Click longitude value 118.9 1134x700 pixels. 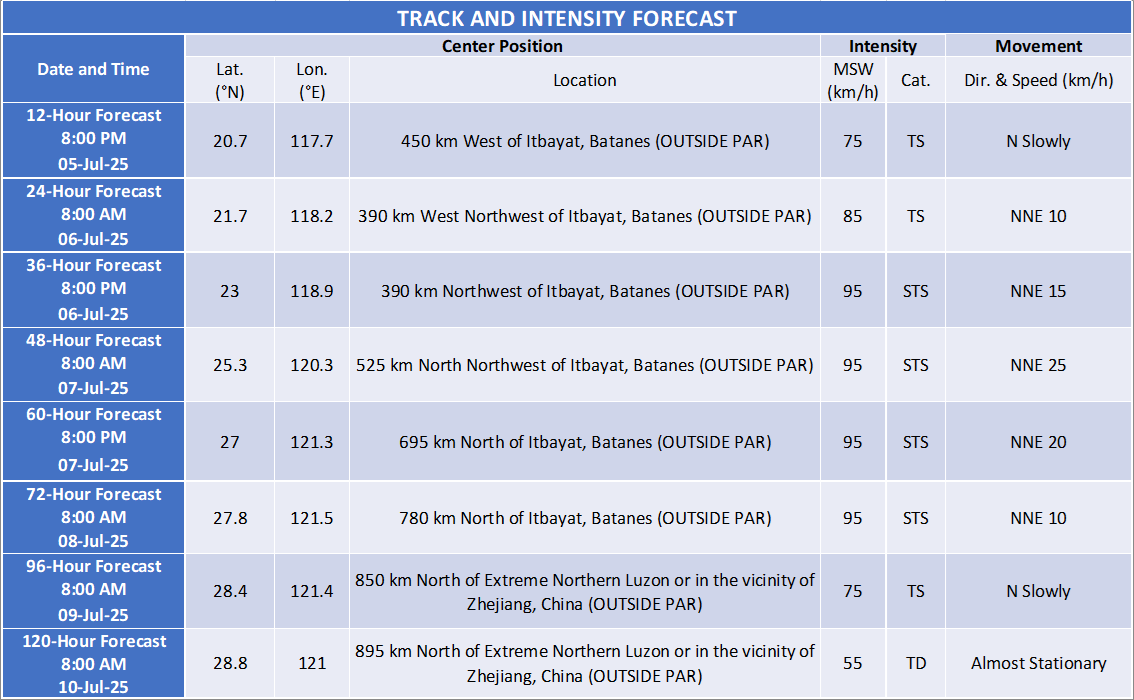coord(312,291)
